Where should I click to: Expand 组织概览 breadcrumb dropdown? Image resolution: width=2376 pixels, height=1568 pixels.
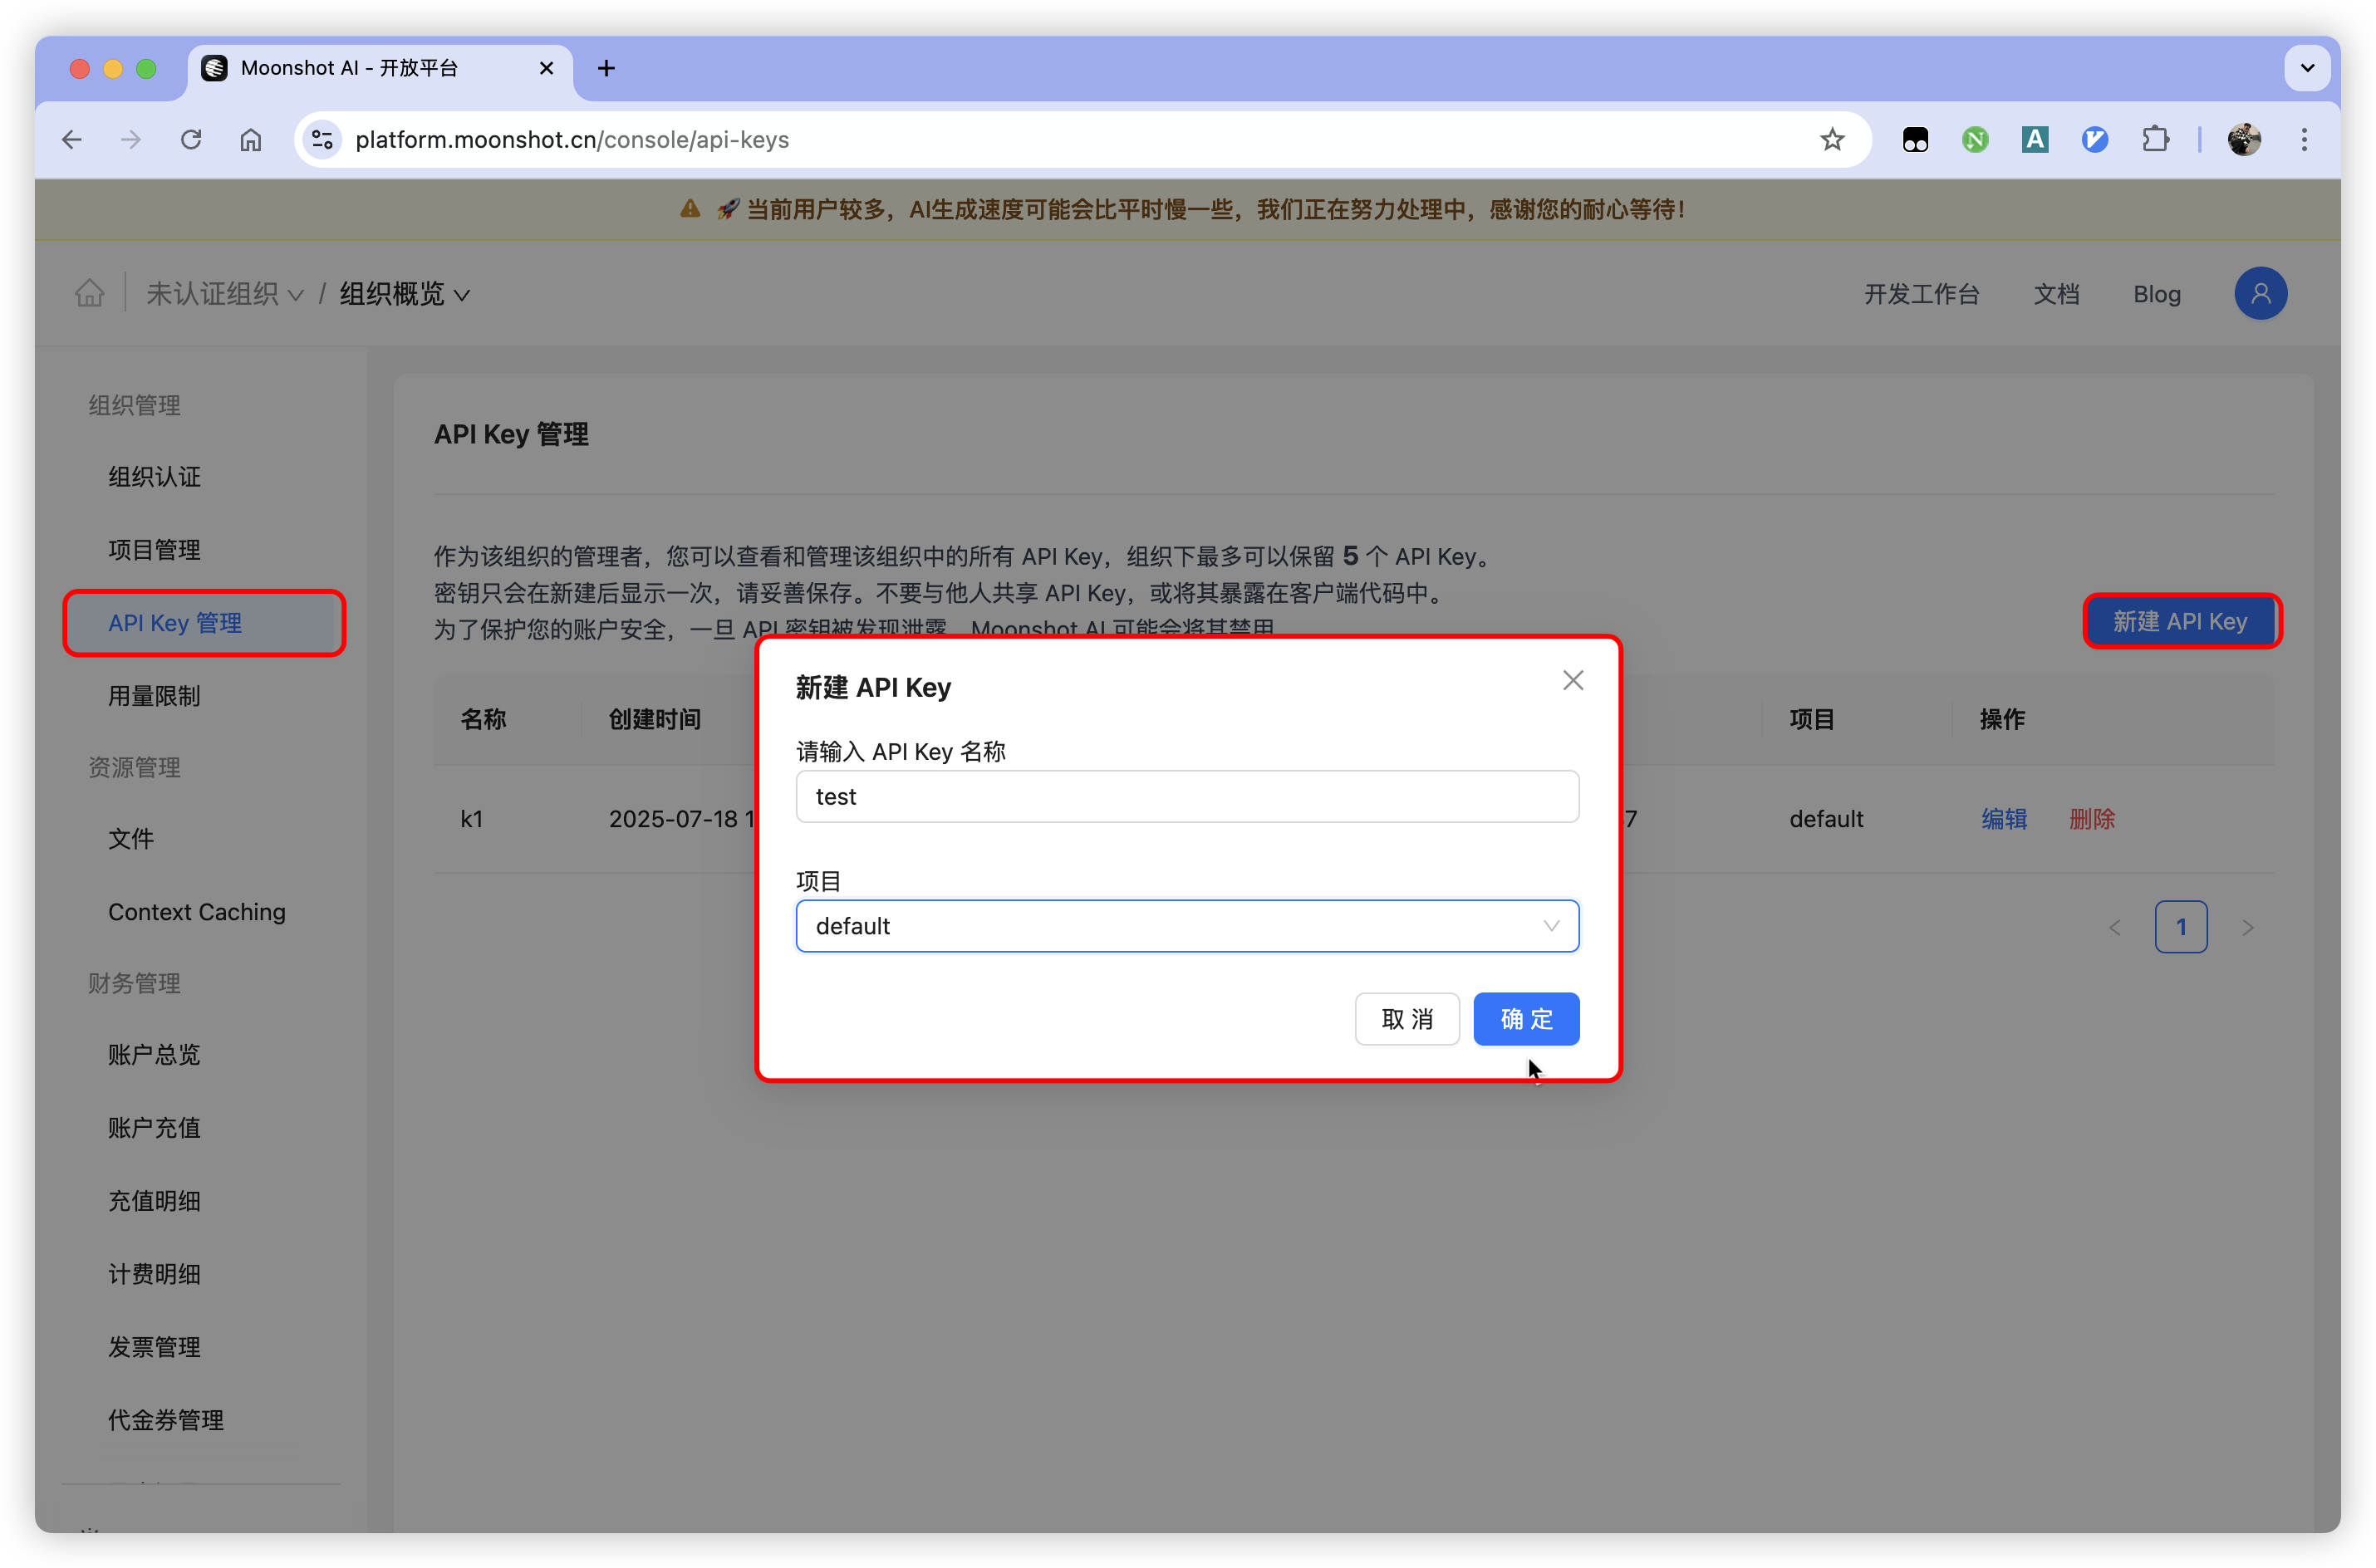click(x=404, y=294)
